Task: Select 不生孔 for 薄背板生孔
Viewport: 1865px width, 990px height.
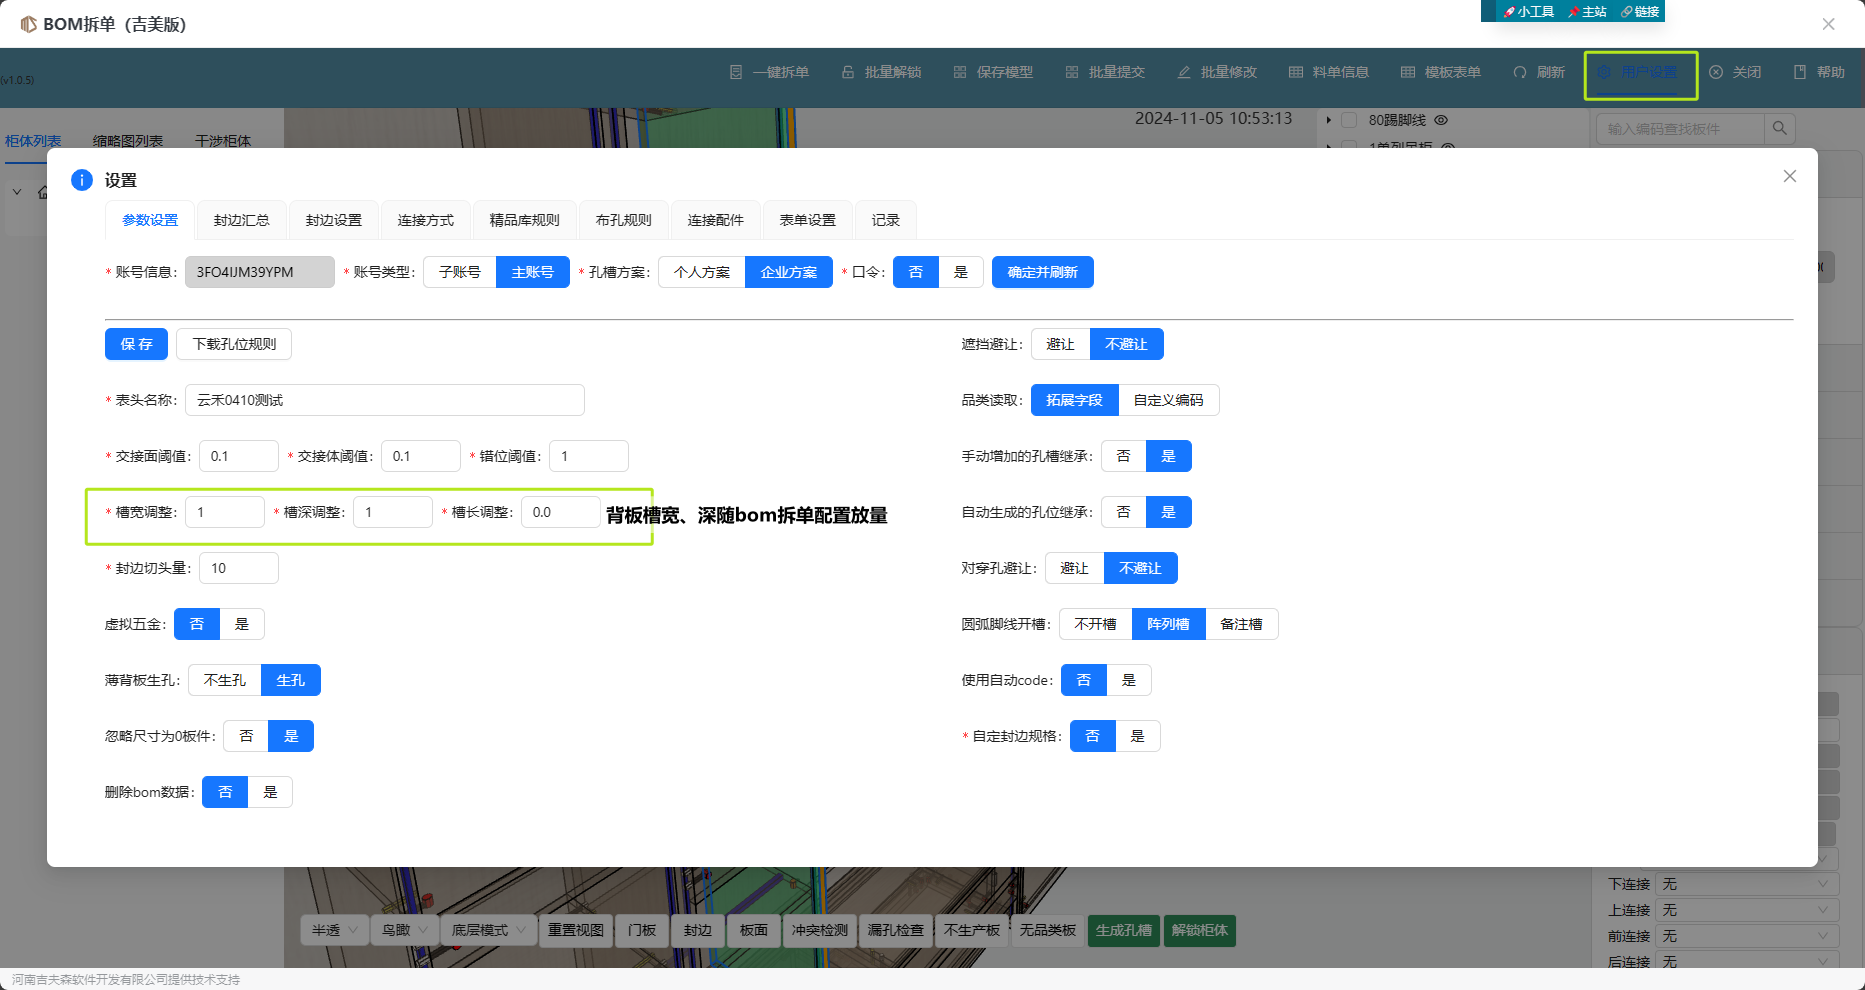Action: [x=225, y=680]
